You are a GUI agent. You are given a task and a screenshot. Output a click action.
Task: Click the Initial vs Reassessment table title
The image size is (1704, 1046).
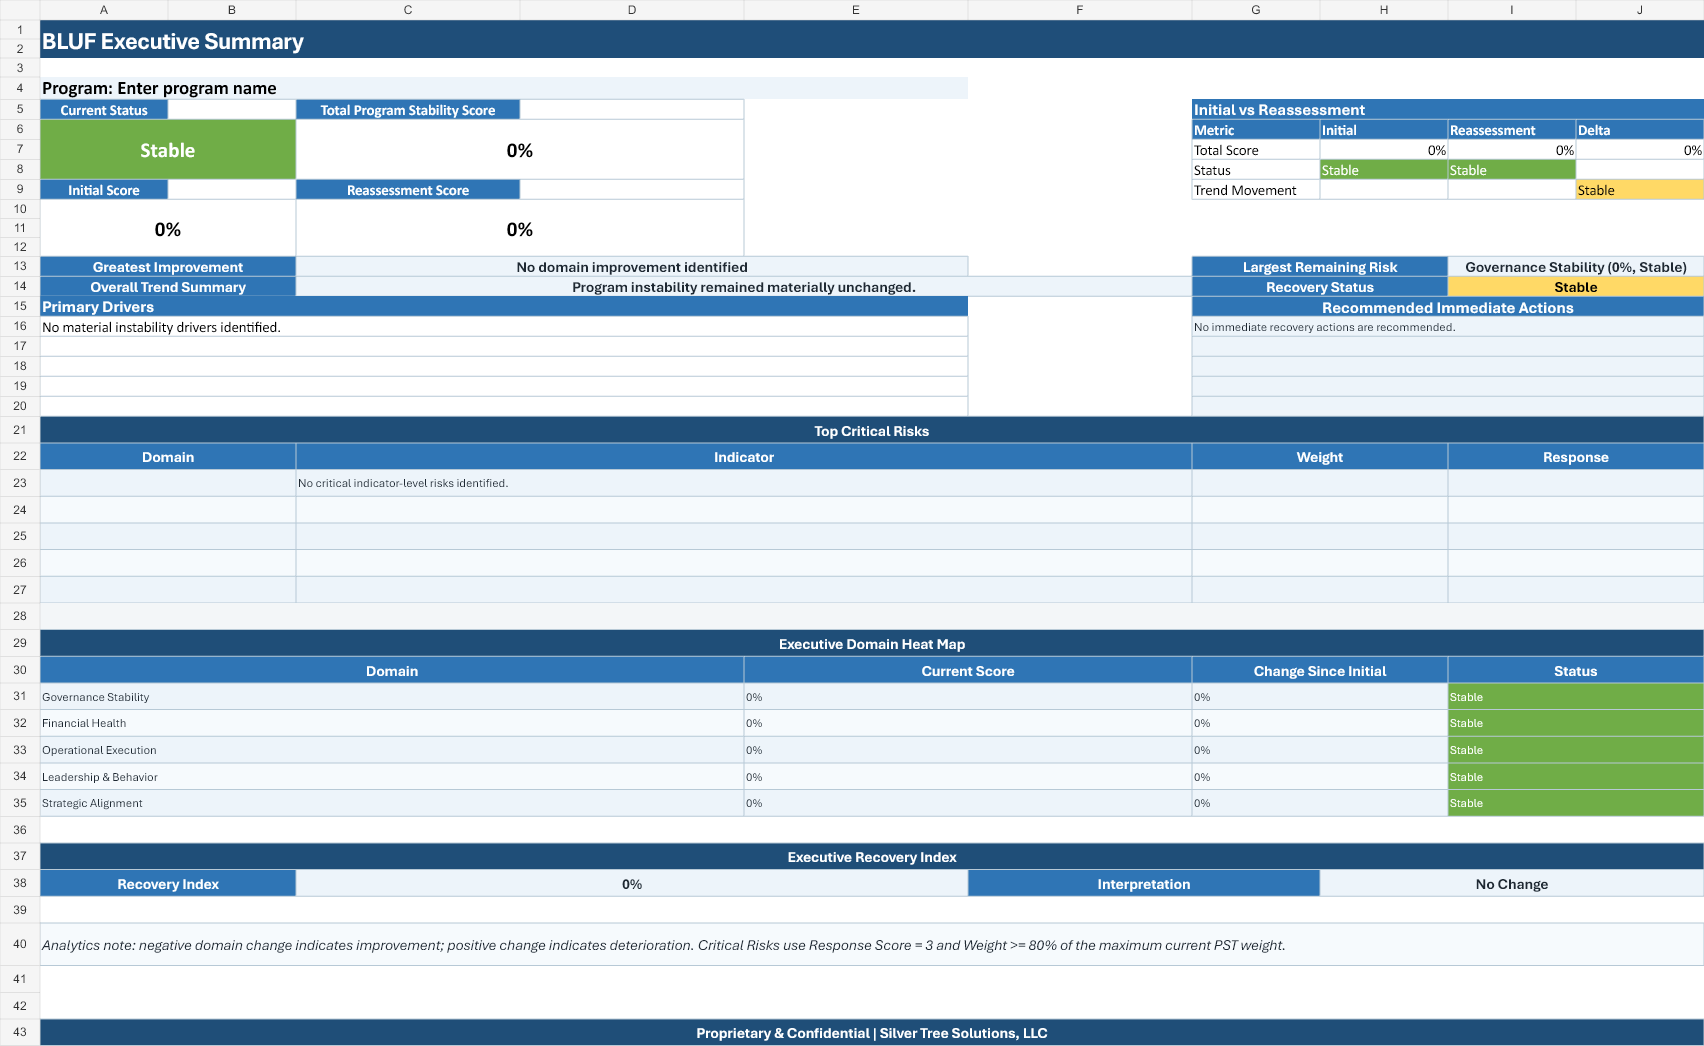(1448, 110)
